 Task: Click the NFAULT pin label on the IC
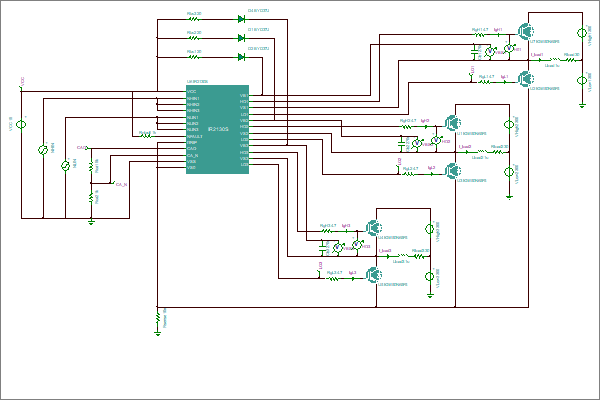195,136
